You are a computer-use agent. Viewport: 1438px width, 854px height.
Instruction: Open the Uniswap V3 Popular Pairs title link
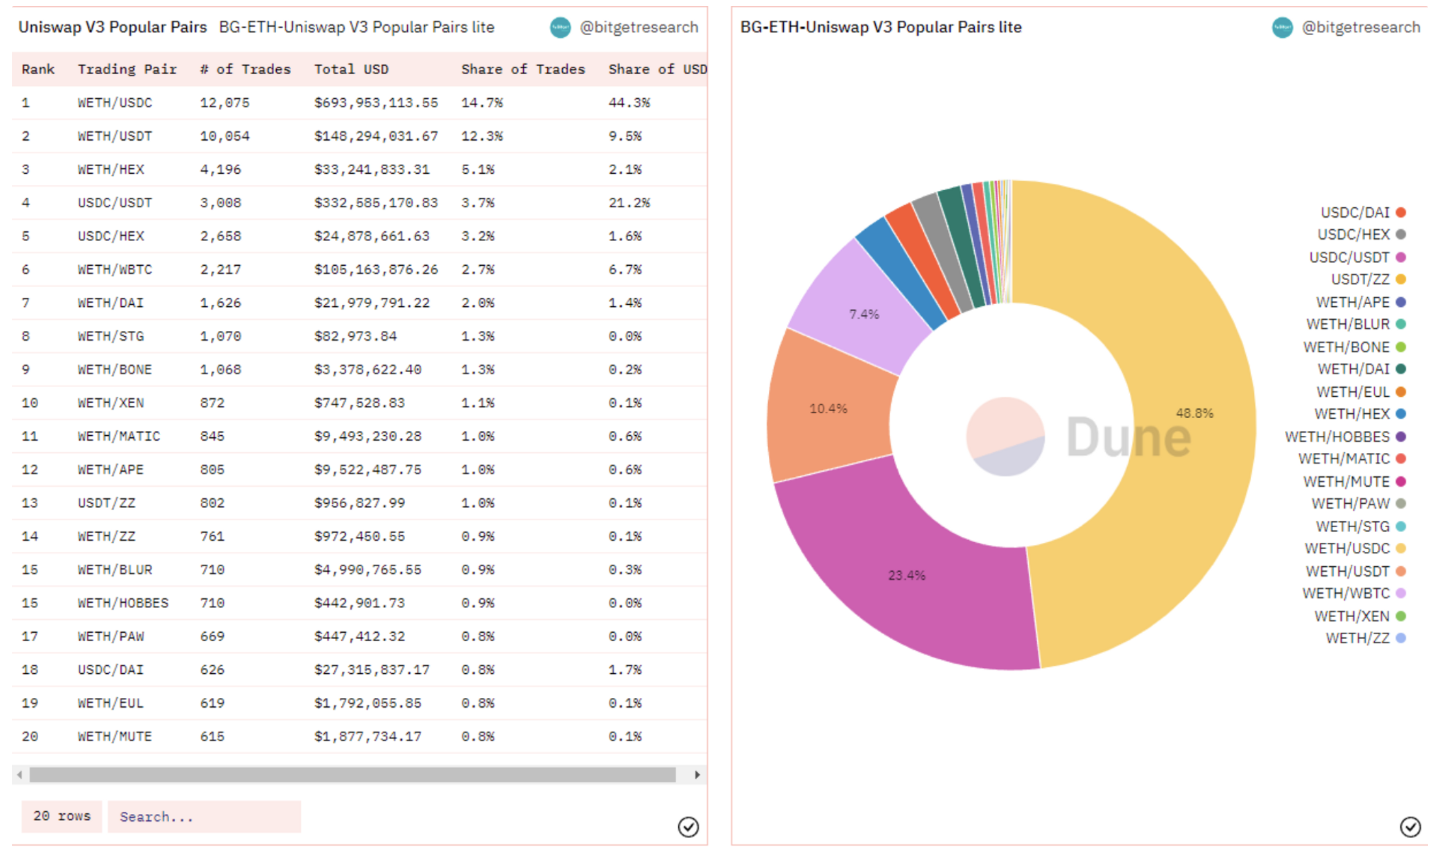[x=113, y=28]
